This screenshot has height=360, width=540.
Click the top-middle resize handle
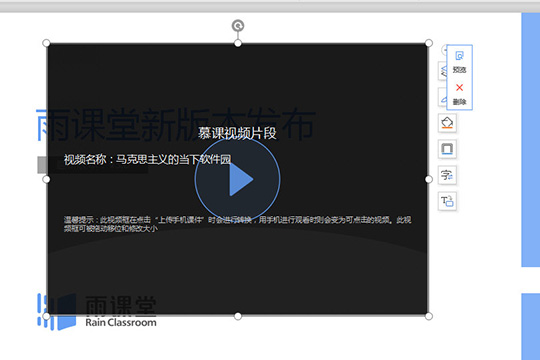click(x=238, y=43)
